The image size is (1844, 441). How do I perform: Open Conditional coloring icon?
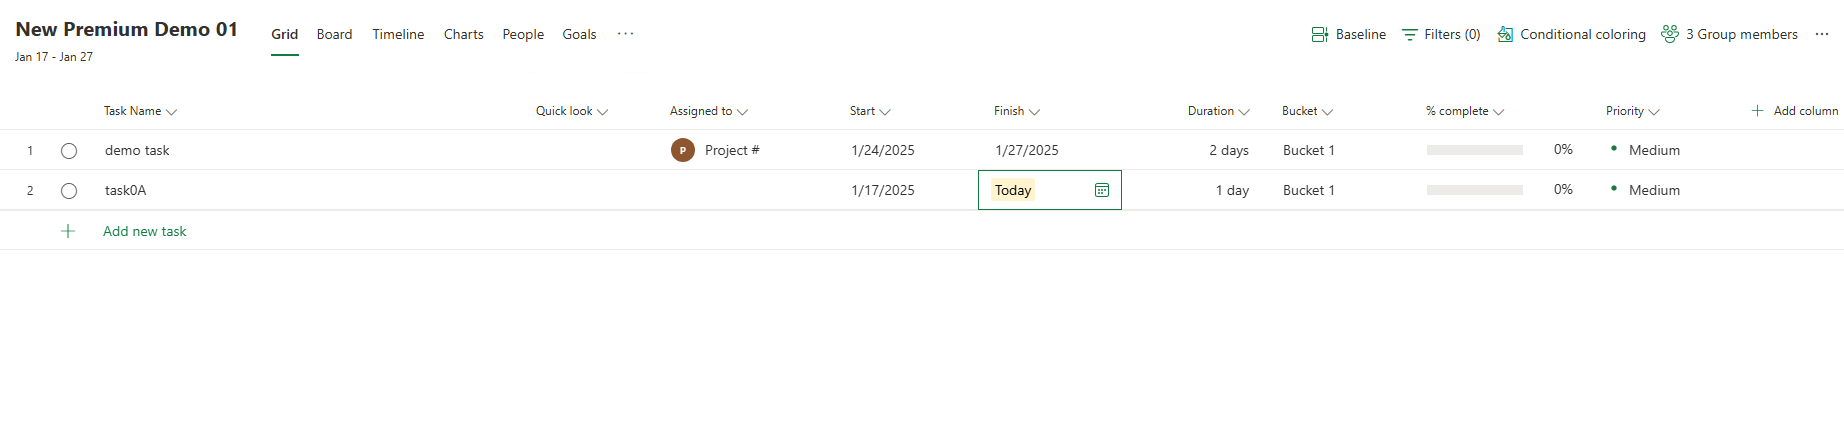click(x=1505, y=34)
